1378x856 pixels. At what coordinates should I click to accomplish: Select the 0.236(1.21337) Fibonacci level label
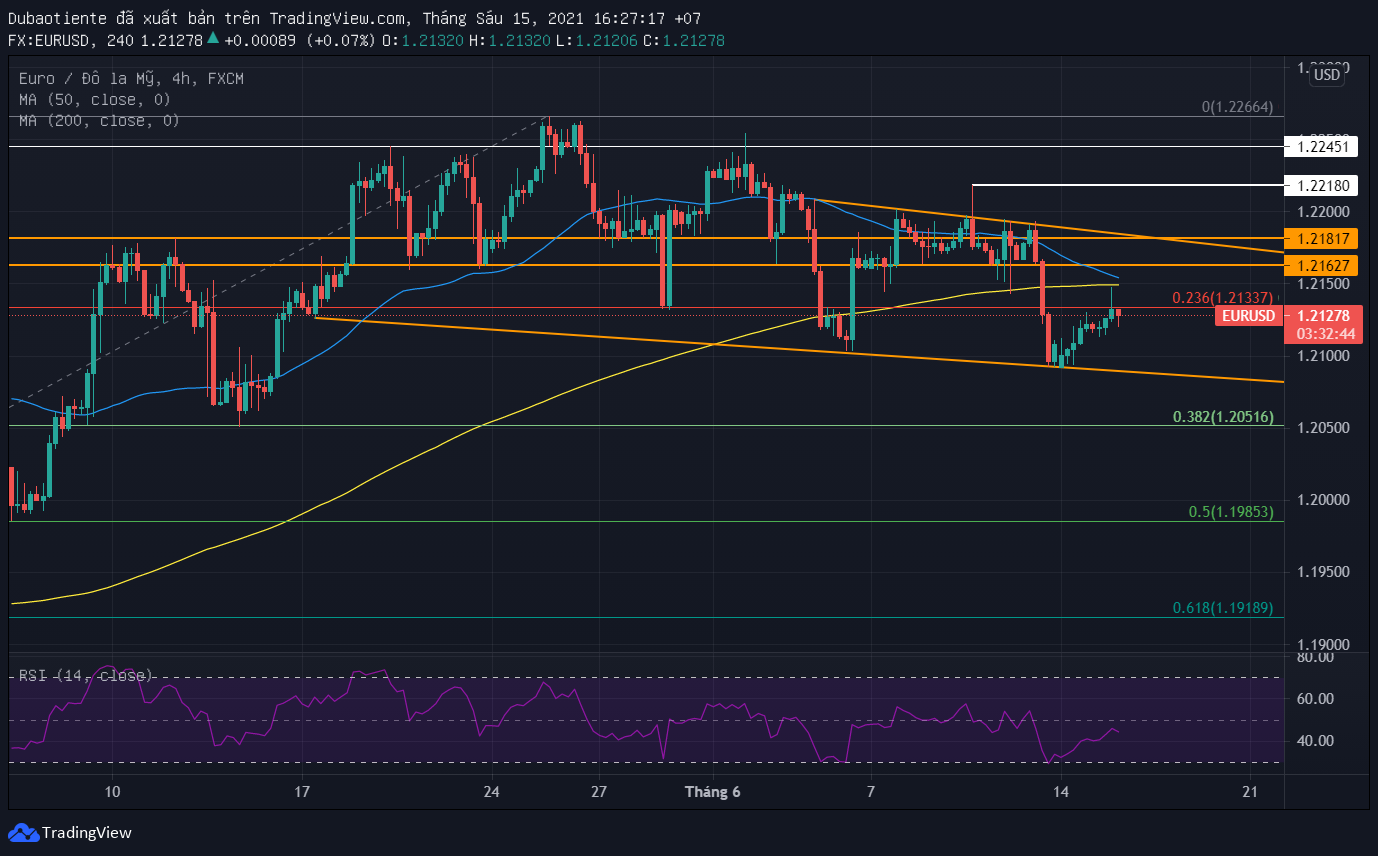pos(1222,297)
